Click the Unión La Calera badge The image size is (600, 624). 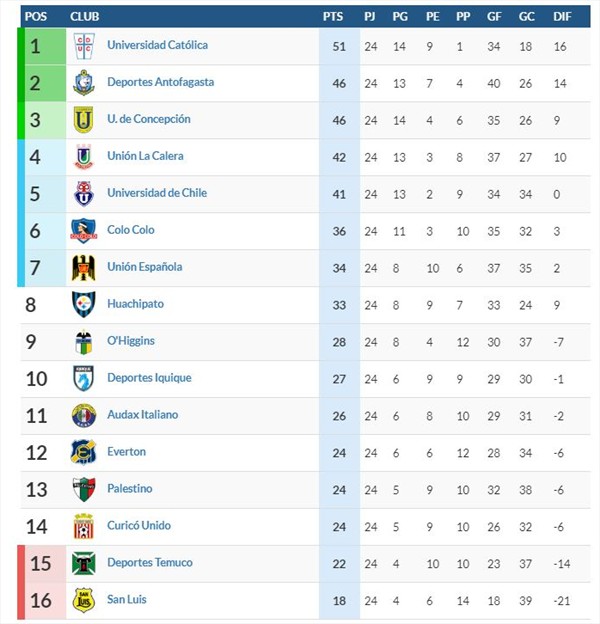click(x=84, y=157)
